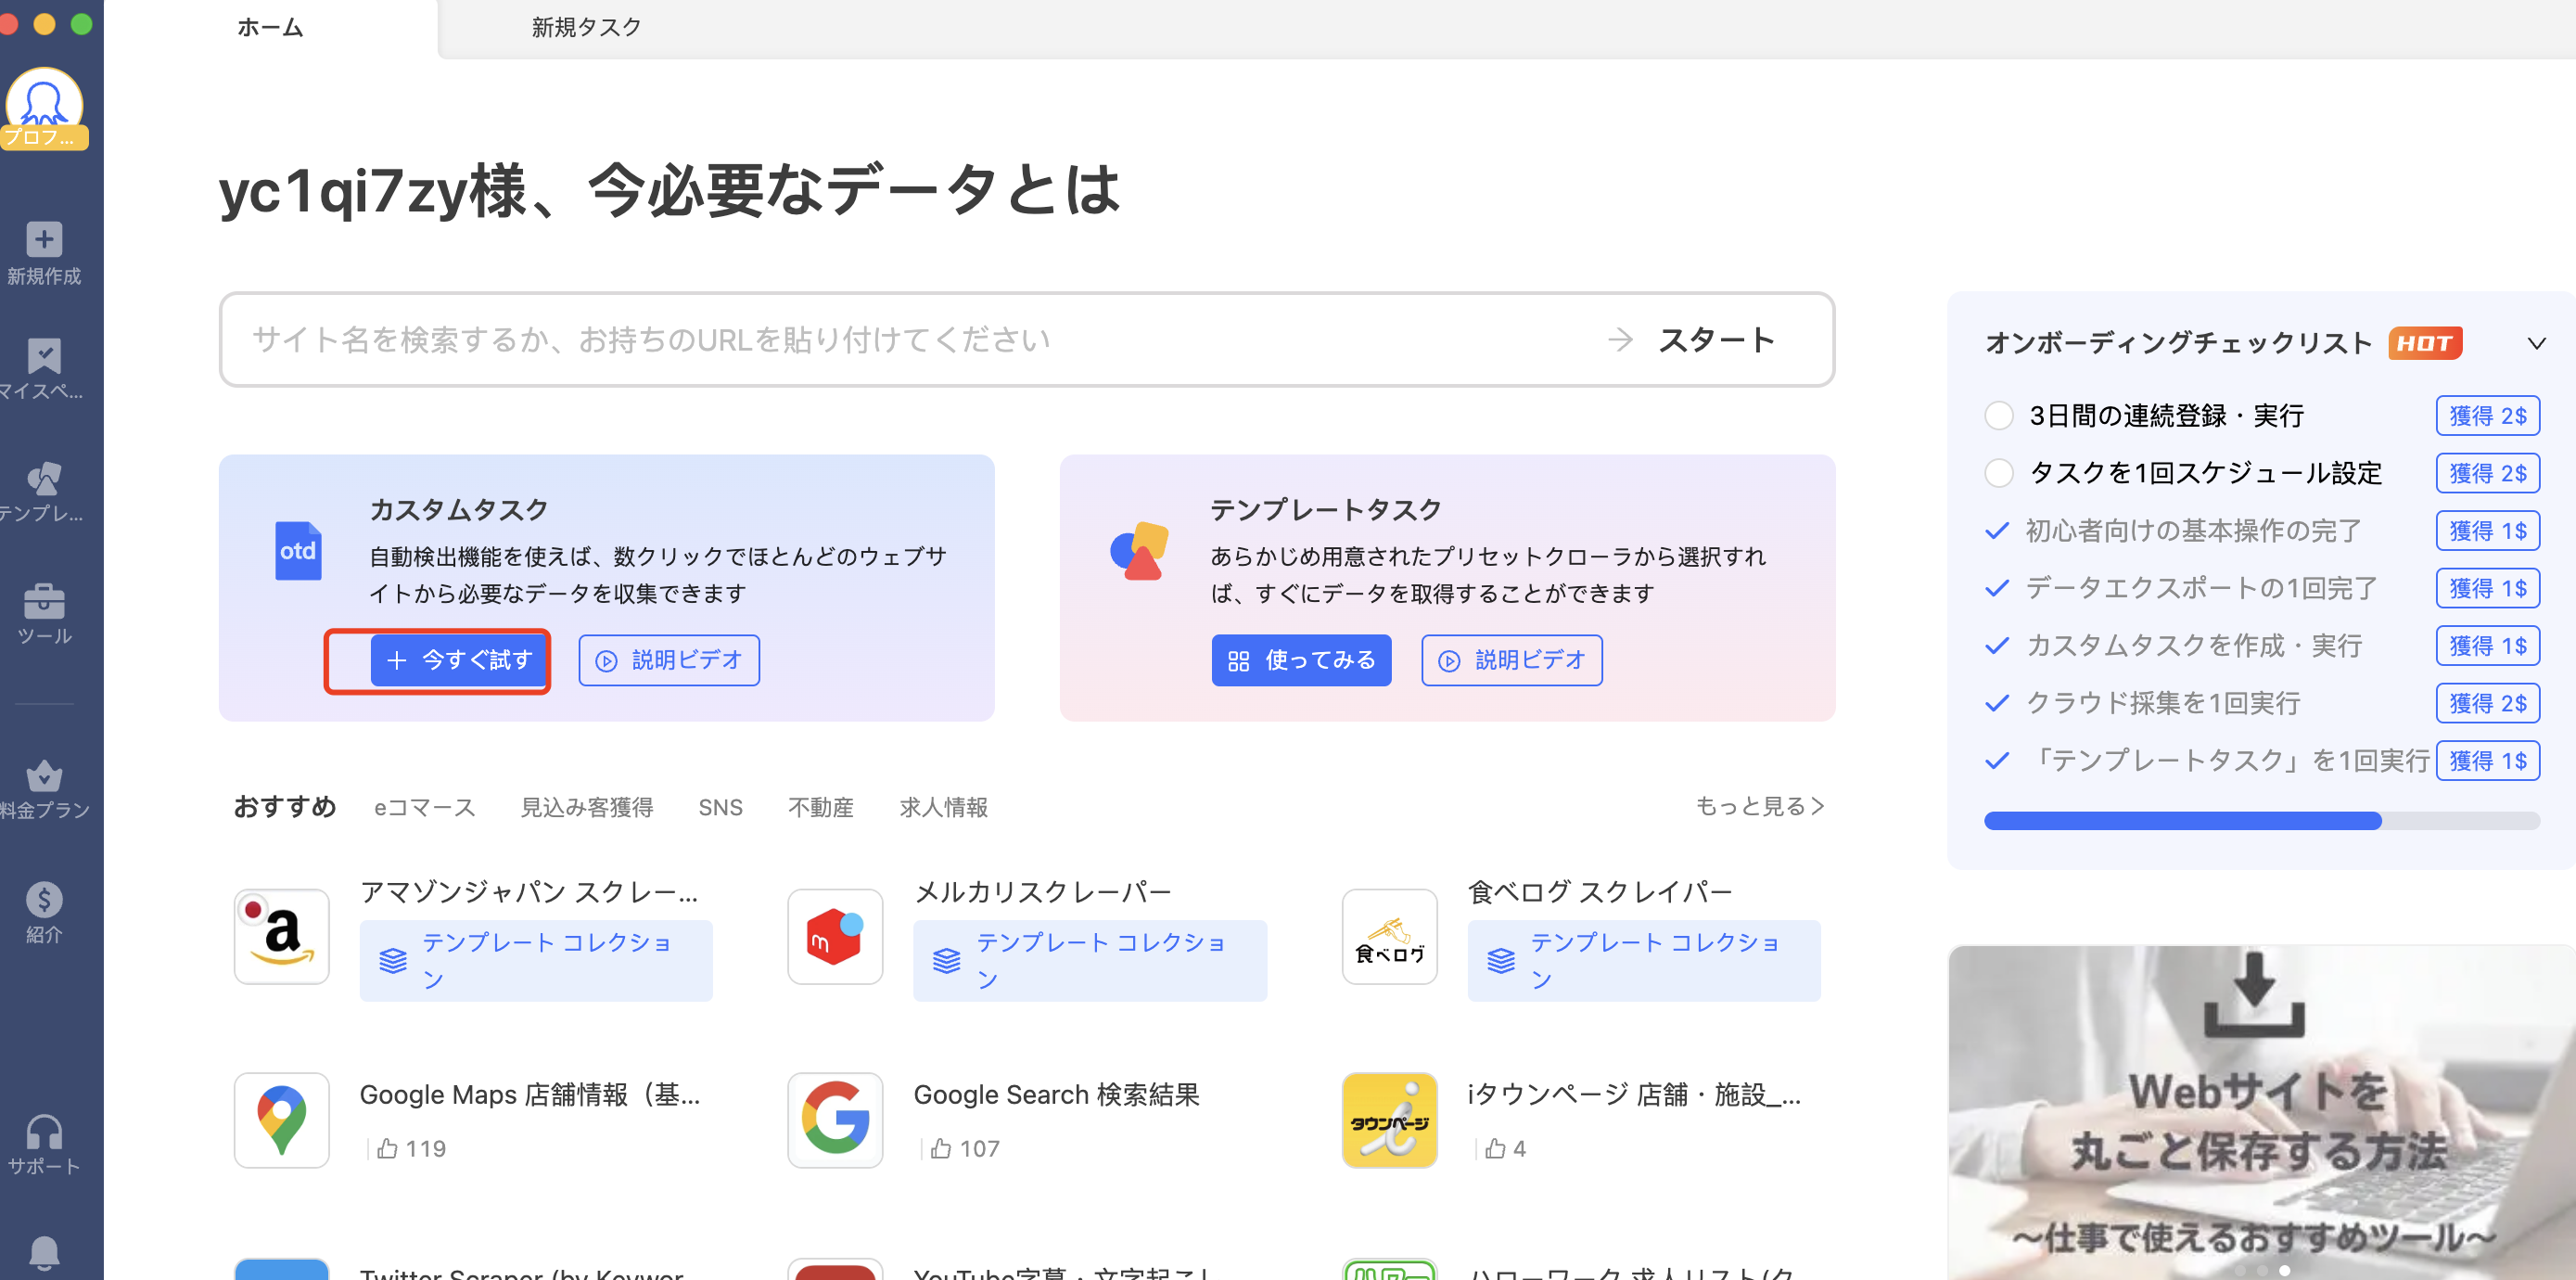Open iタウンページ 店舗・施設 template title
Image resolution: width=2576 pixels, height=1280 pixels.
coord(1635,1095)
